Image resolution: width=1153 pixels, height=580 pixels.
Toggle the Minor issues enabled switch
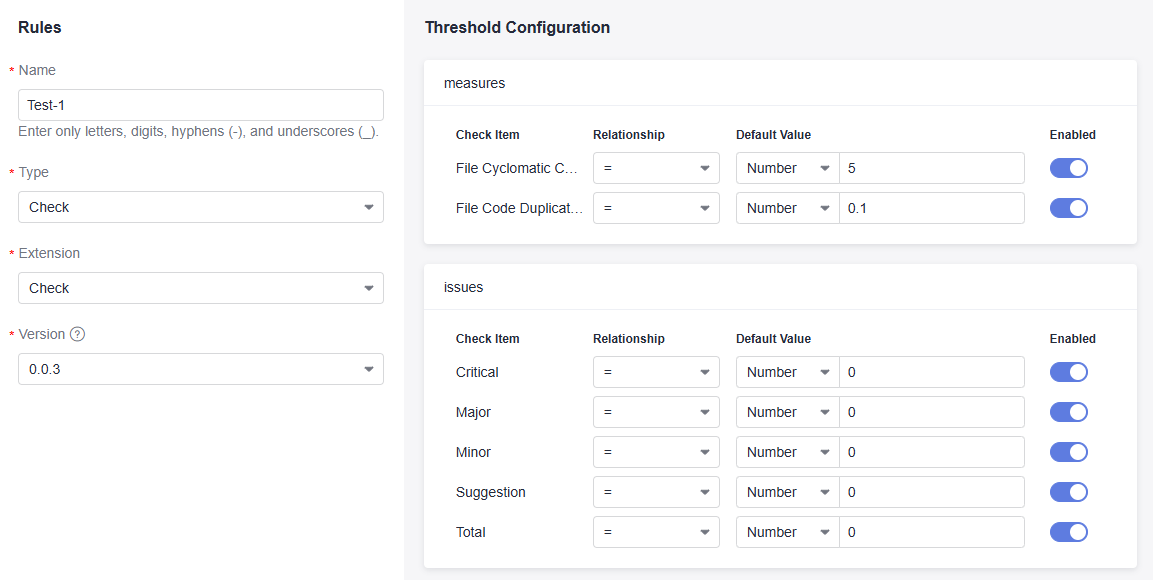tap(1068, 452)
